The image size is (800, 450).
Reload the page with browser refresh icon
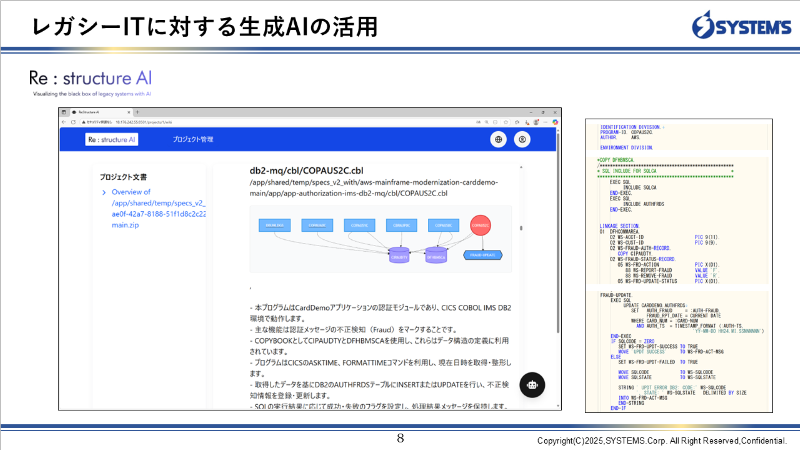(73, 122)
